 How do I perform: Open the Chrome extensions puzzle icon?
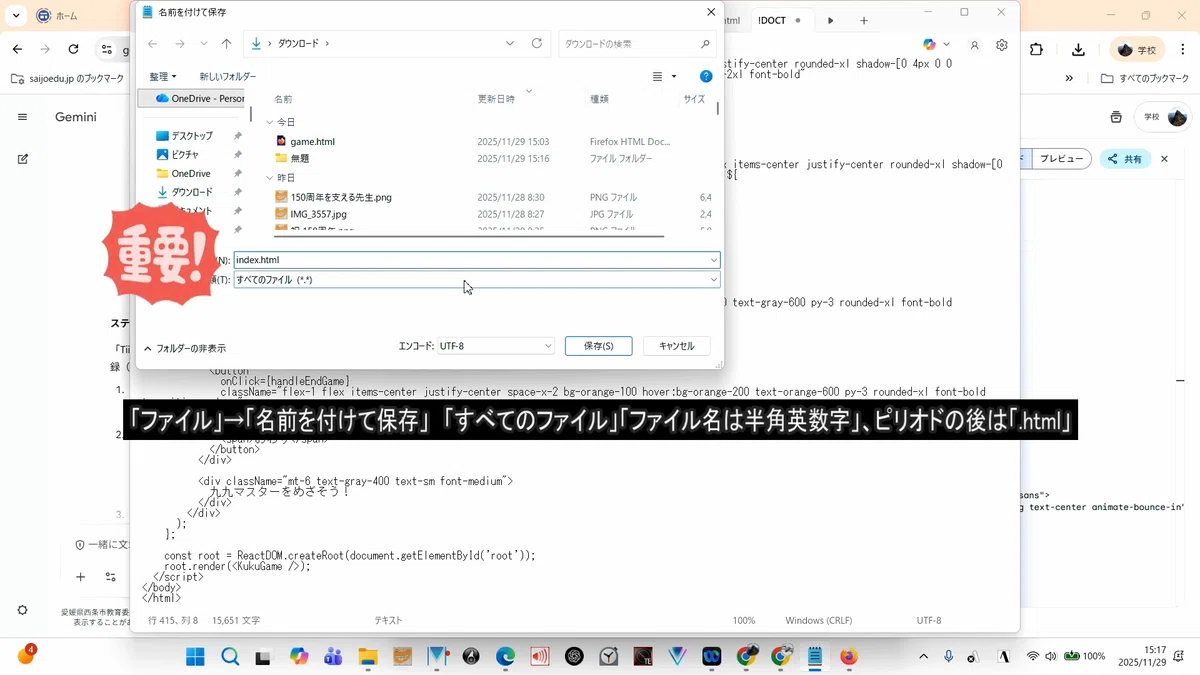[1036, 49]
